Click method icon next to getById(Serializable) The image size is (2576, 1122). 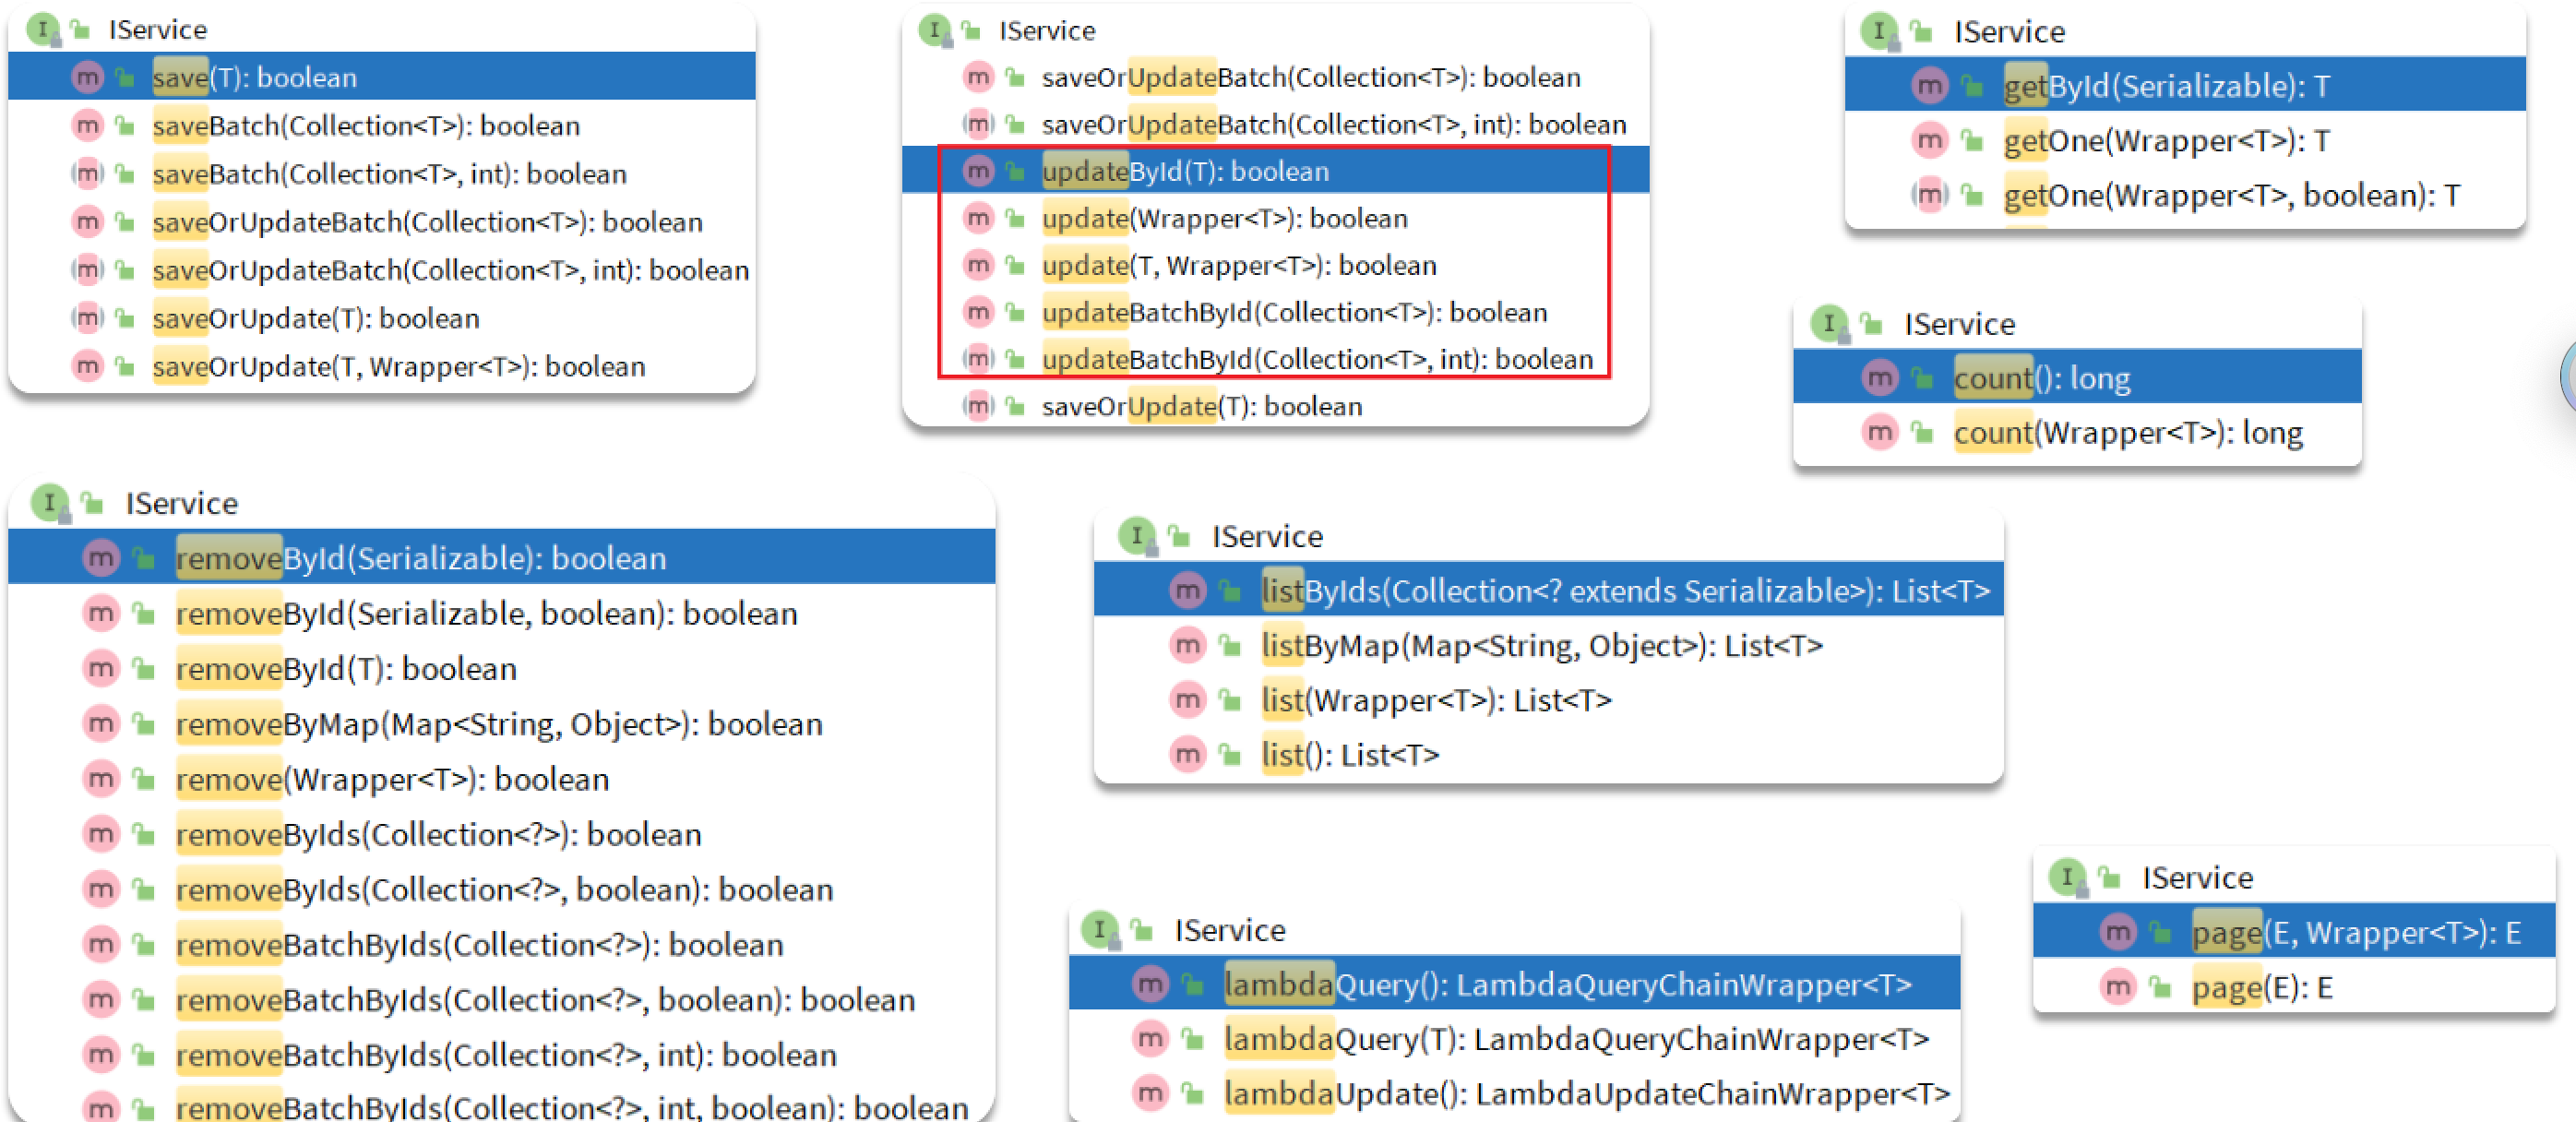tap(1929, 86)
